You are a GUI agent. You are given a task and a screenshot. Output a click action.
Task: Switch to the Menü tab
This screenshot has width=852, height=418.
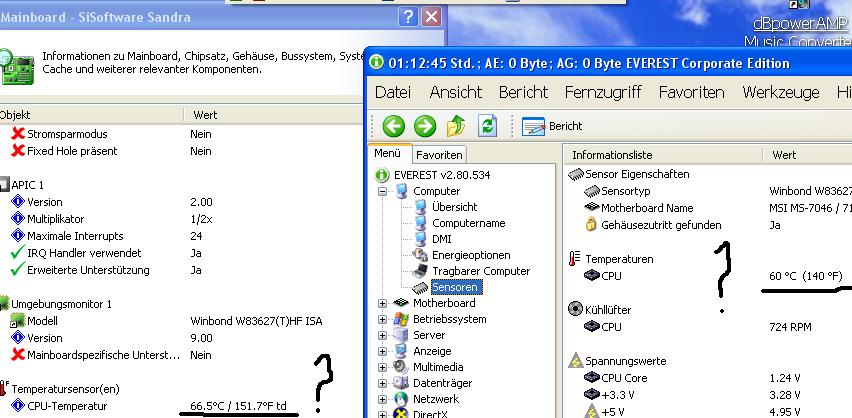pyautogui.click(x=387, y=153)
